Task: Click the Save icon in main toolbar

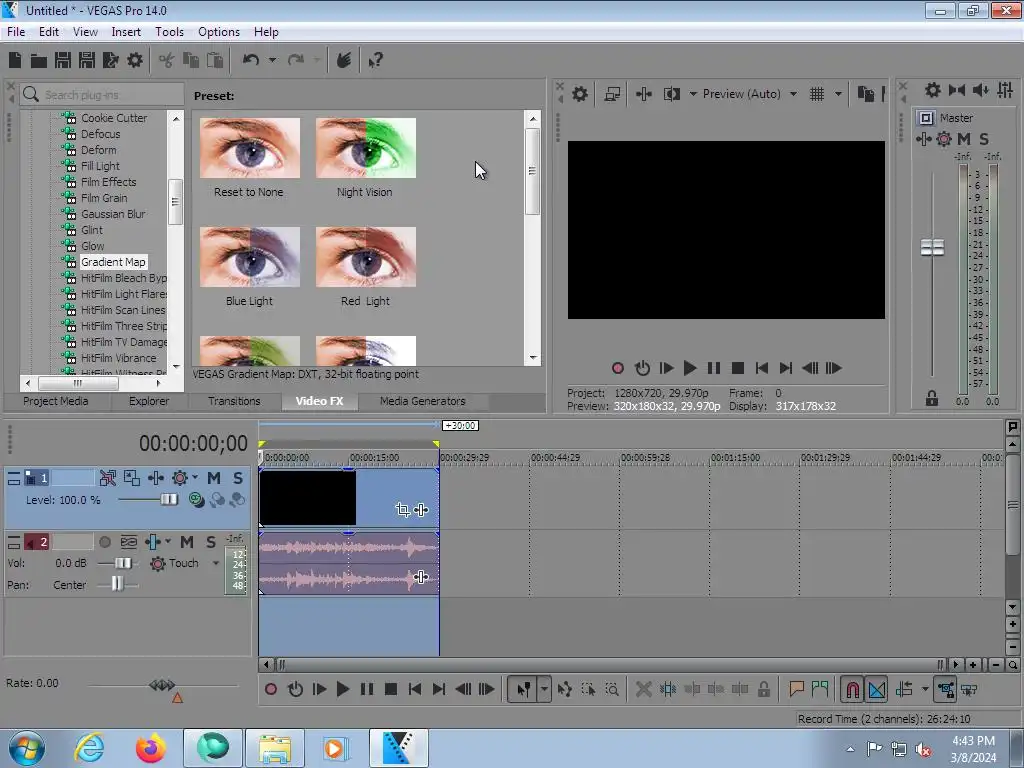Action: pyautogui.click(x=63, y=61)
